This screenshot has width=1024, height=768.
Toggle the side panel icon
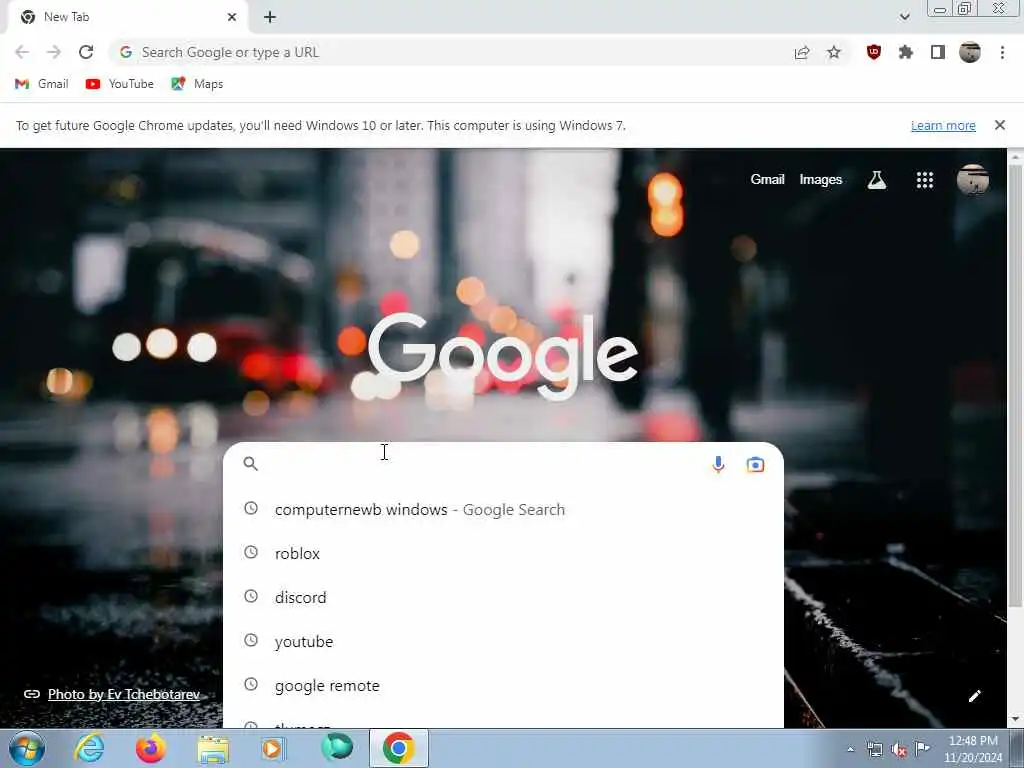(938, 52)
